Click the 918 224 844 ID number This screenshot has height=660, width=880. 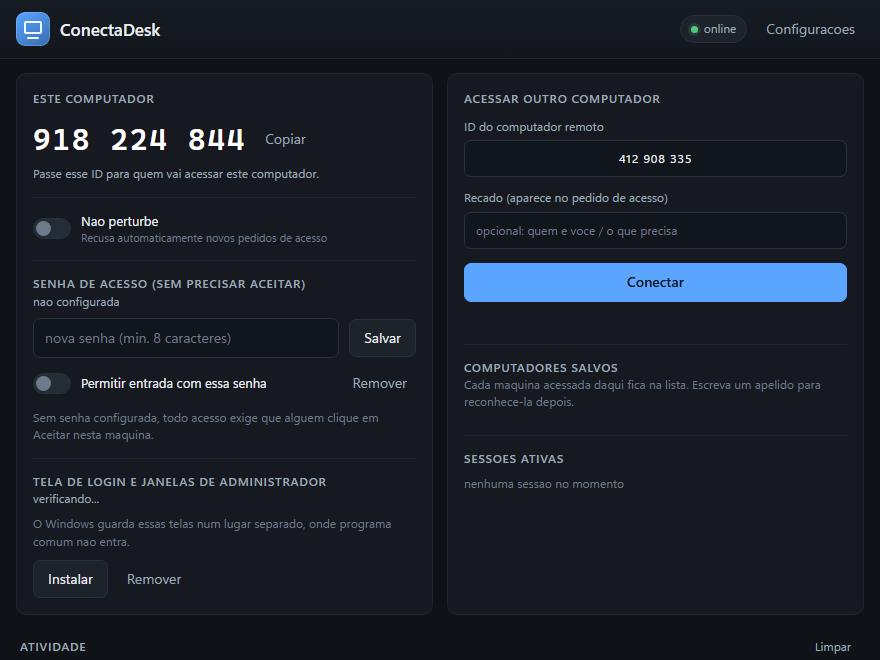pos(139,139)
